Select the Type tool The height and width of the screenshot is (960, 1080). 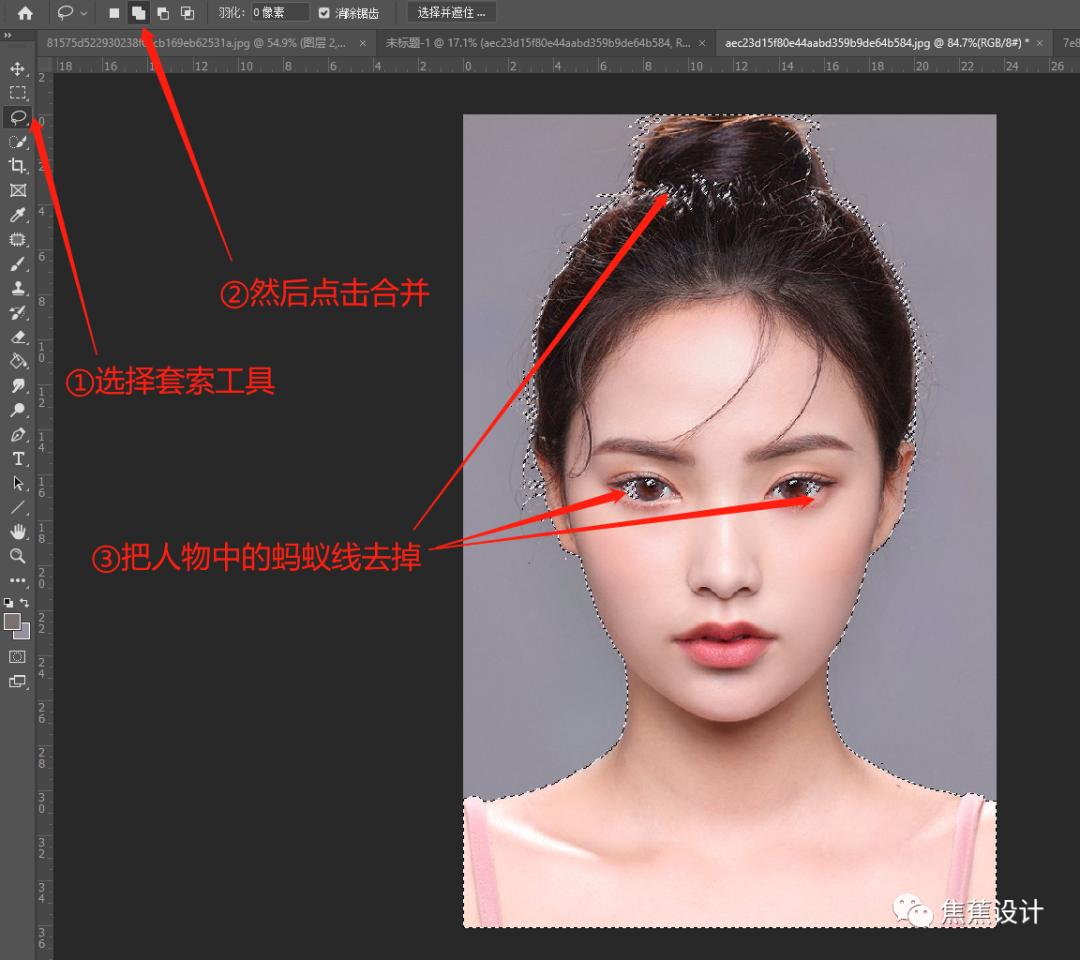pos(18,459)
